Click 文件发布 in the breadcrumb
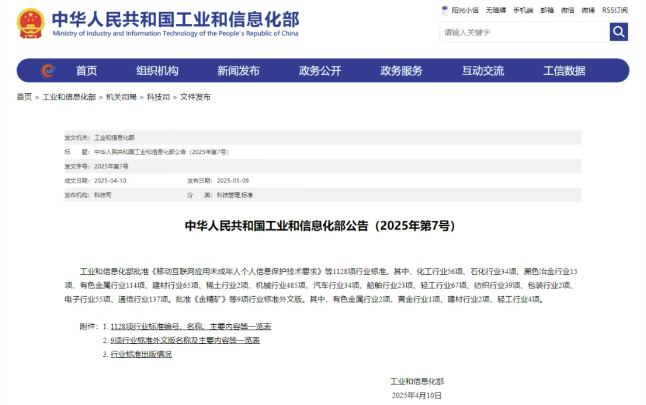This screenshot has height=405, width=646. (x=195, y=97)
